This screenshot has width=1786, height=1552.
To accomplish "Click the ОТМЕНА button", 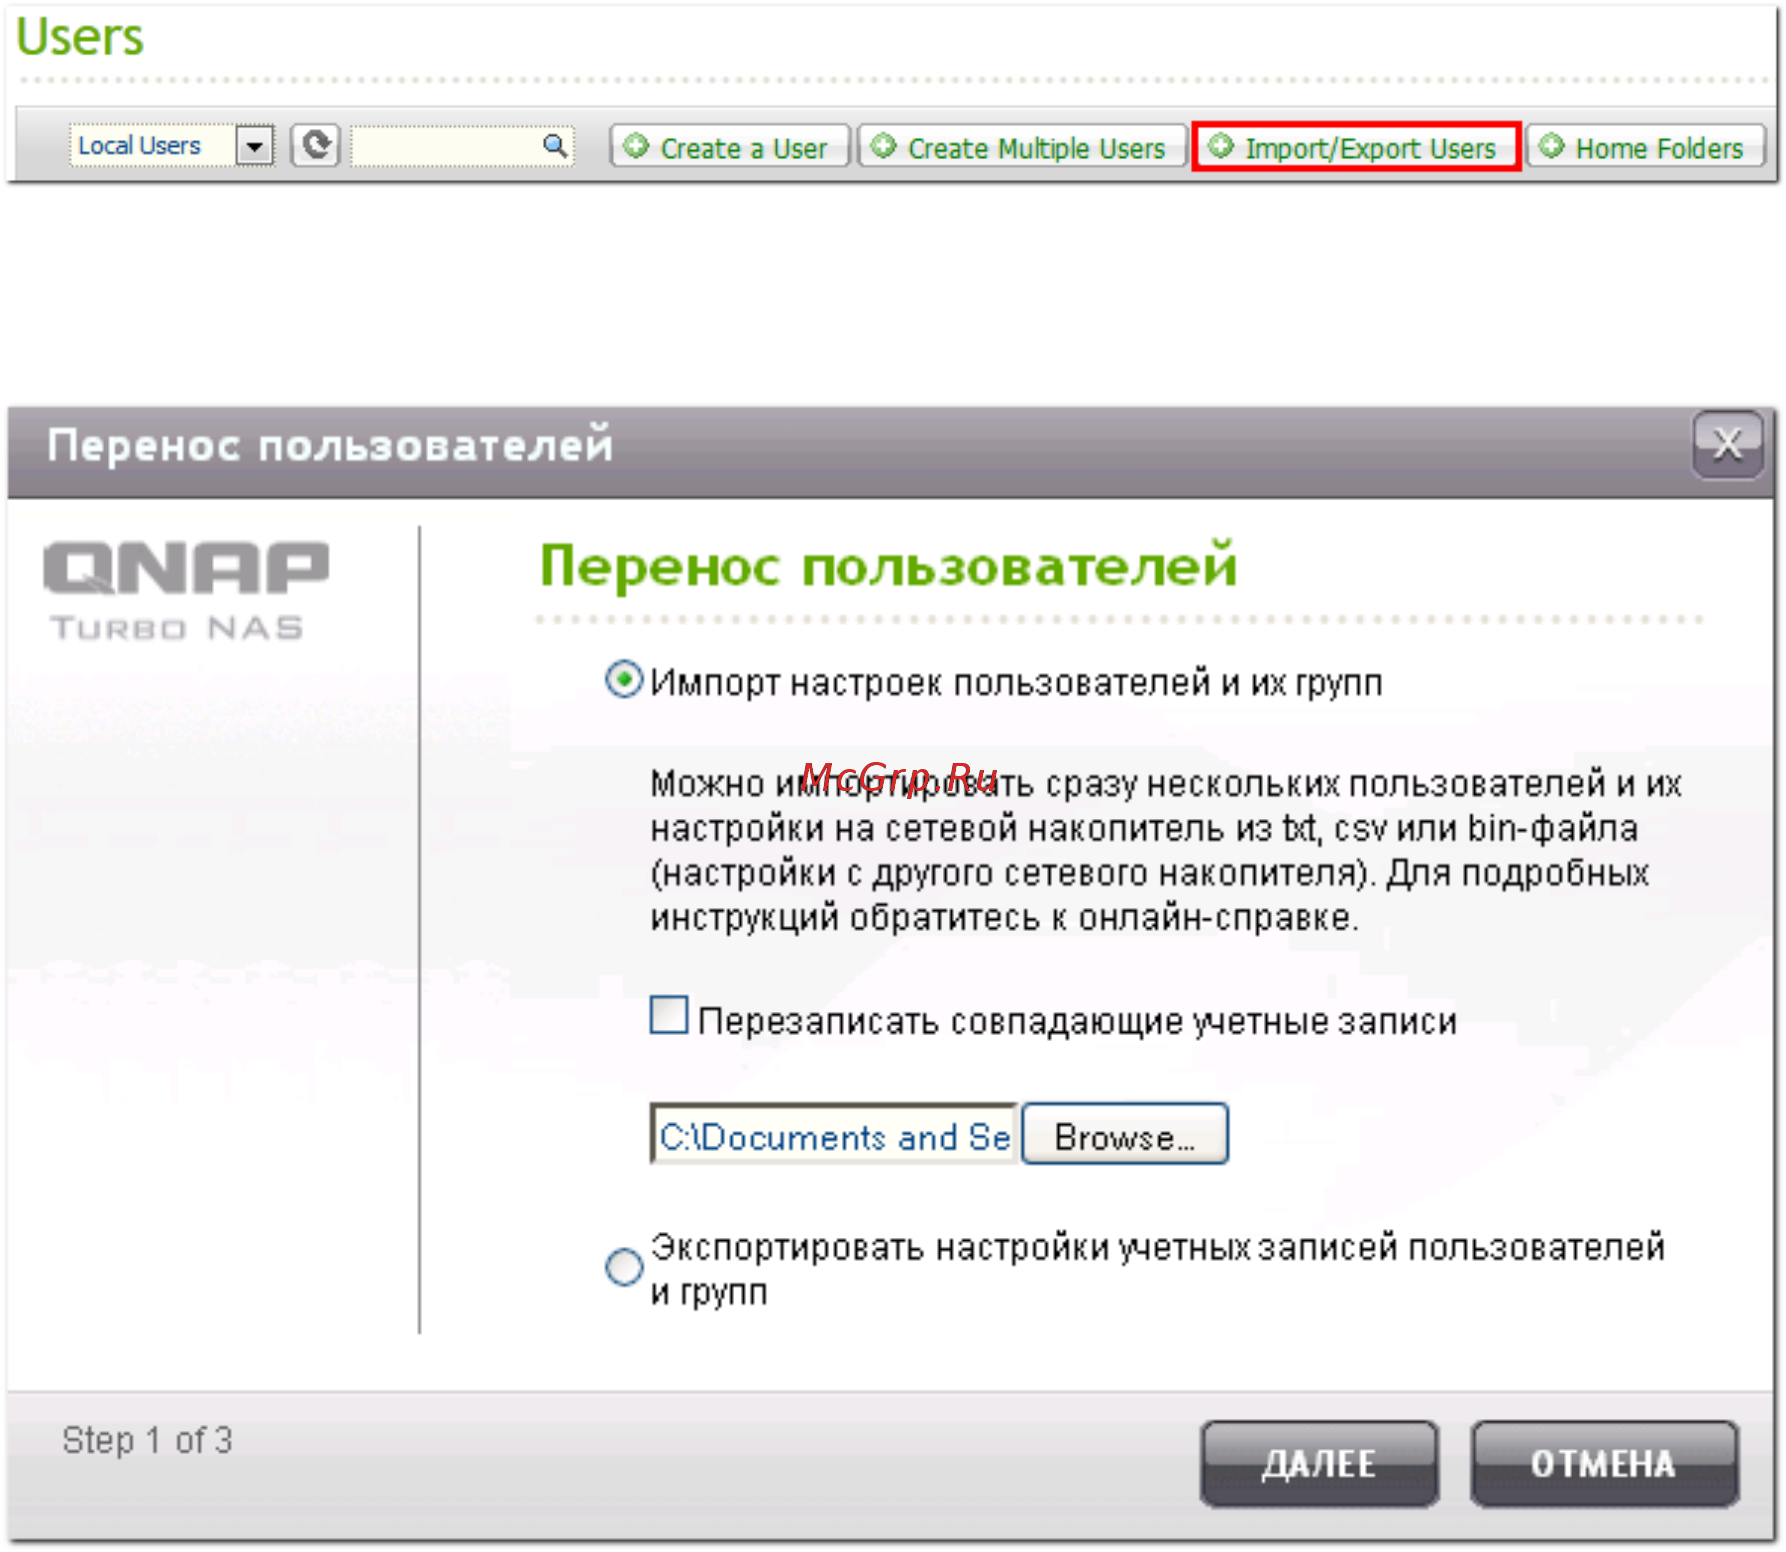I will point(1604,1463).
